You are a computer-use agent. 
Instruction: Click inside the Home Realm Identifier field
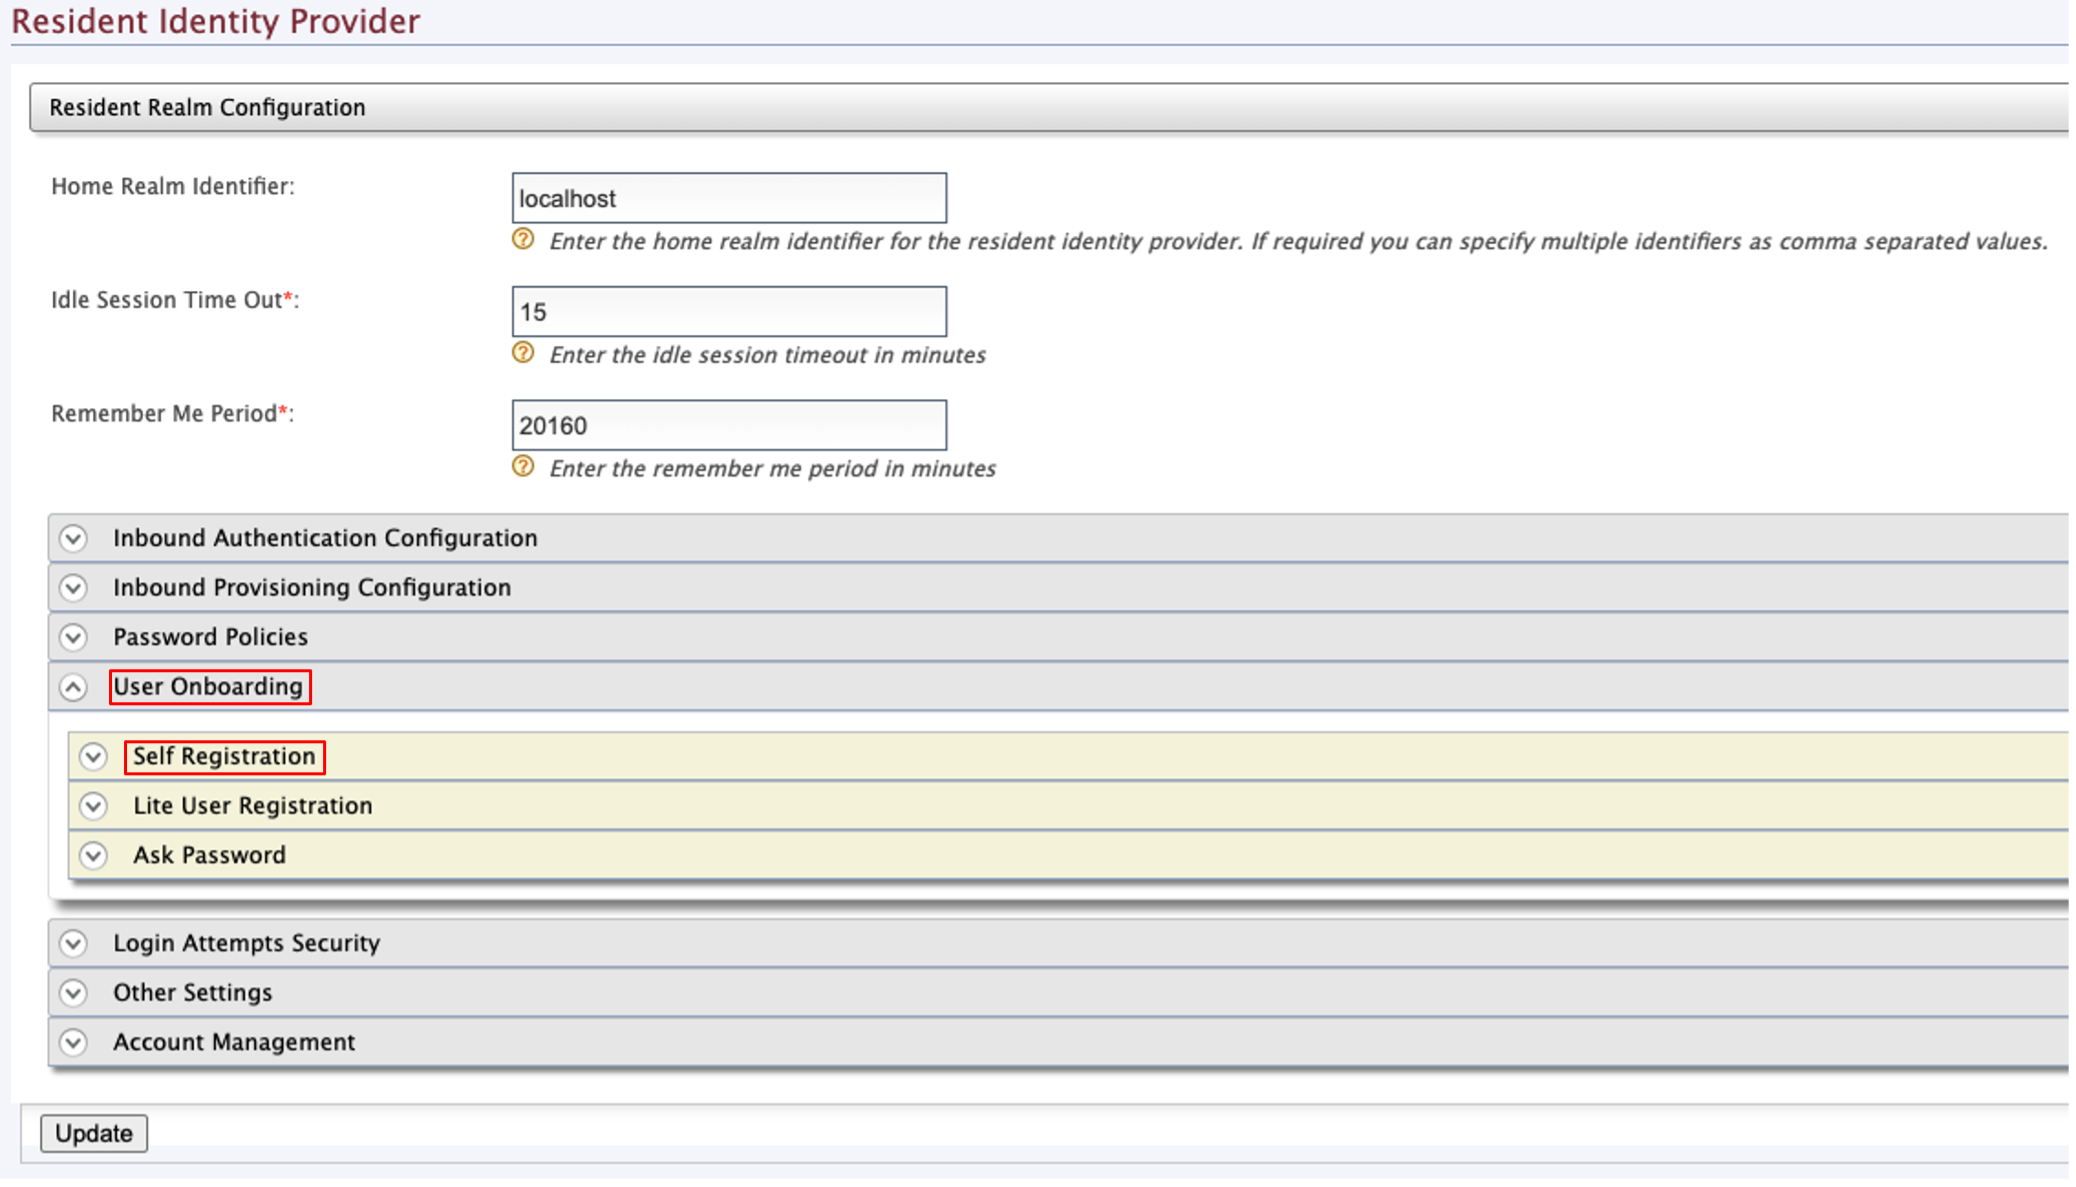pyautogui.click(x=728, y=198)
